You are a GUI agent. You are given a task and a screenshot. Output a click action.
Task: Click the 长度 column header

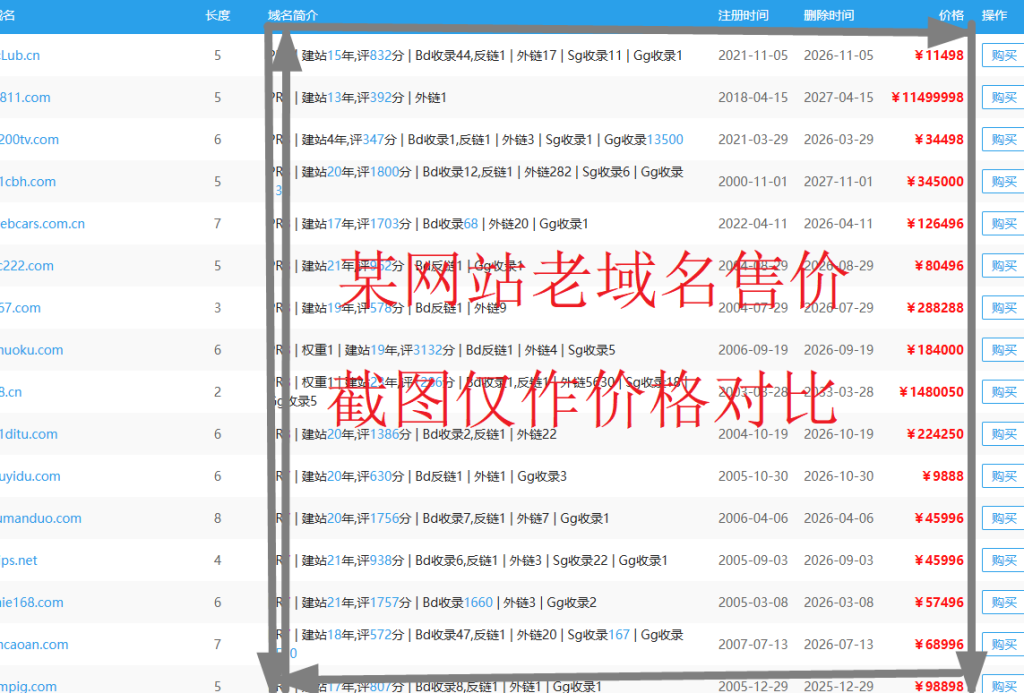point(217,16)
